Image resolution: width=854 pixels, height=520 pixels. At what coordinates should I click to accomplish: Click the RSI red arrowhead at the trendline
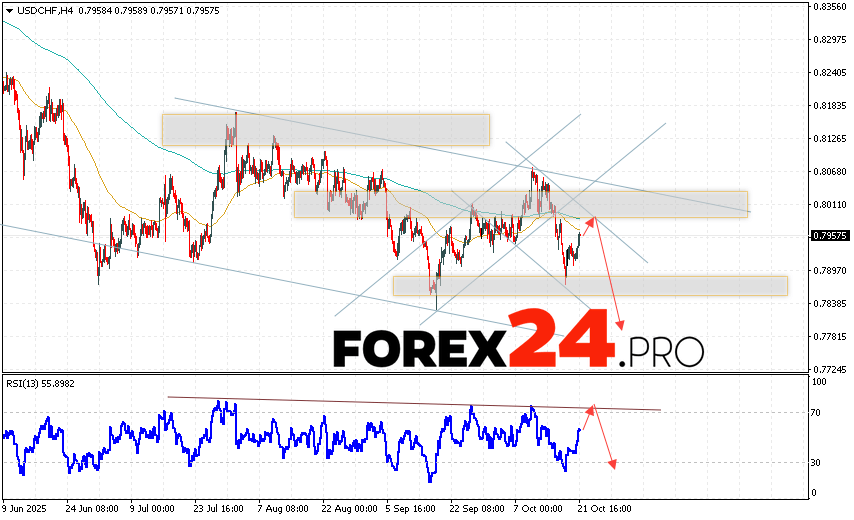pos(591,408)
